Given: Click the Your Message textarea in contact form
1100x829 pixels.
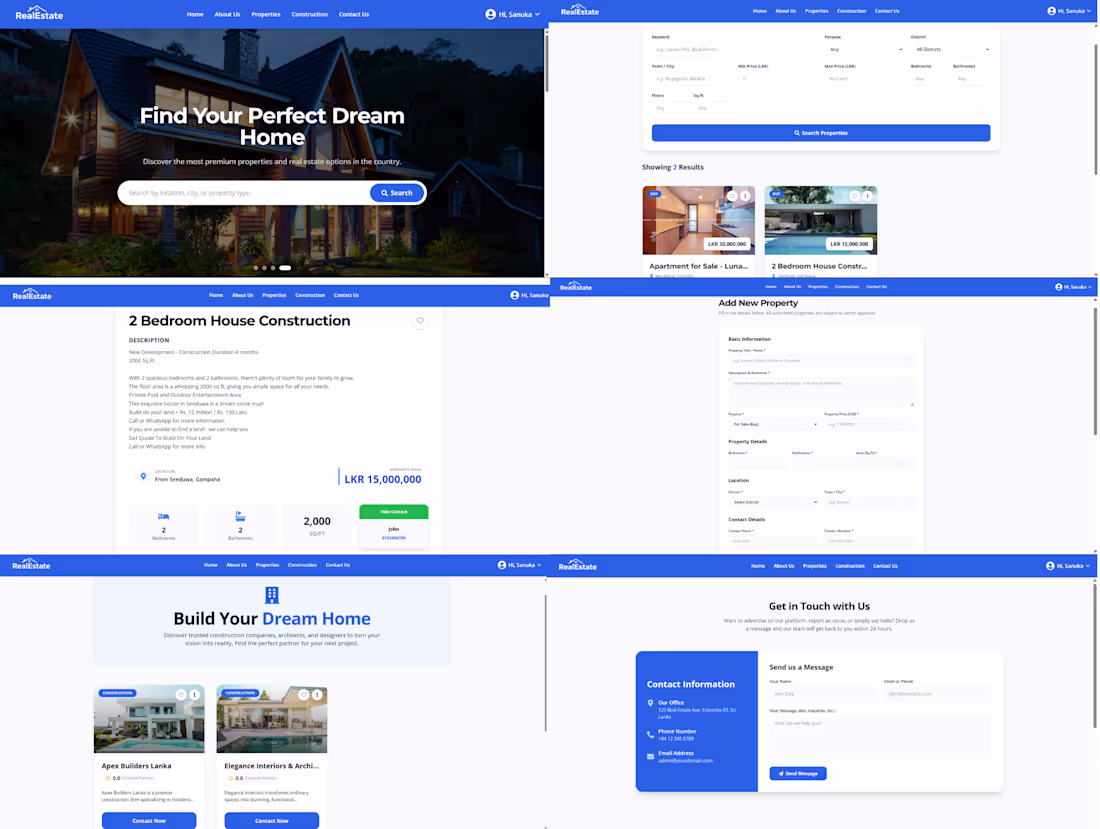Looking at the screenshot, I should [880, 736].
